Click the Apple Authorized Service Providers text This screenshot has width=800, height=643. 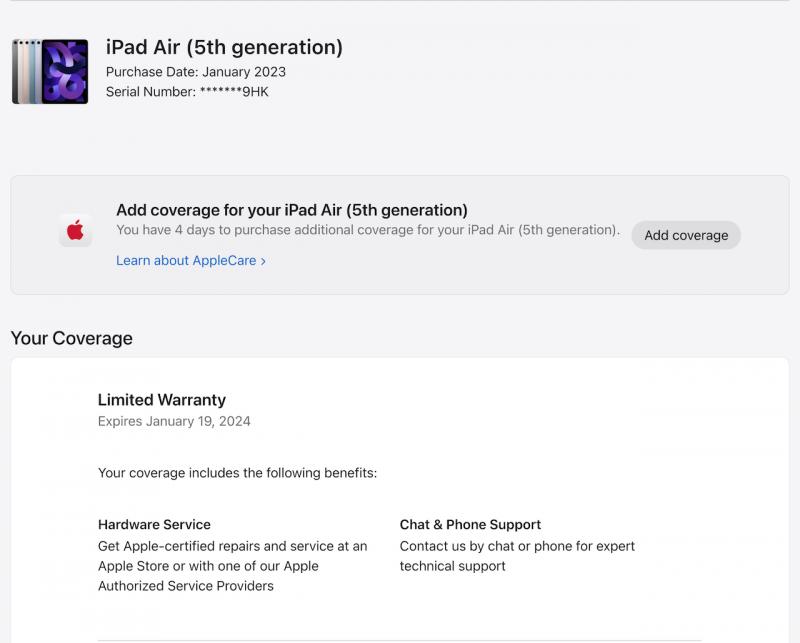[x=186, y=586]
